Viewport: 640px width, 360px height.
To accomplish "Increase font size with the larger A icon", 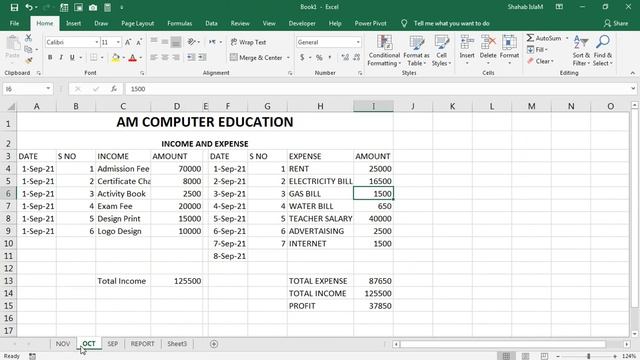I will (x=128, y=42).
